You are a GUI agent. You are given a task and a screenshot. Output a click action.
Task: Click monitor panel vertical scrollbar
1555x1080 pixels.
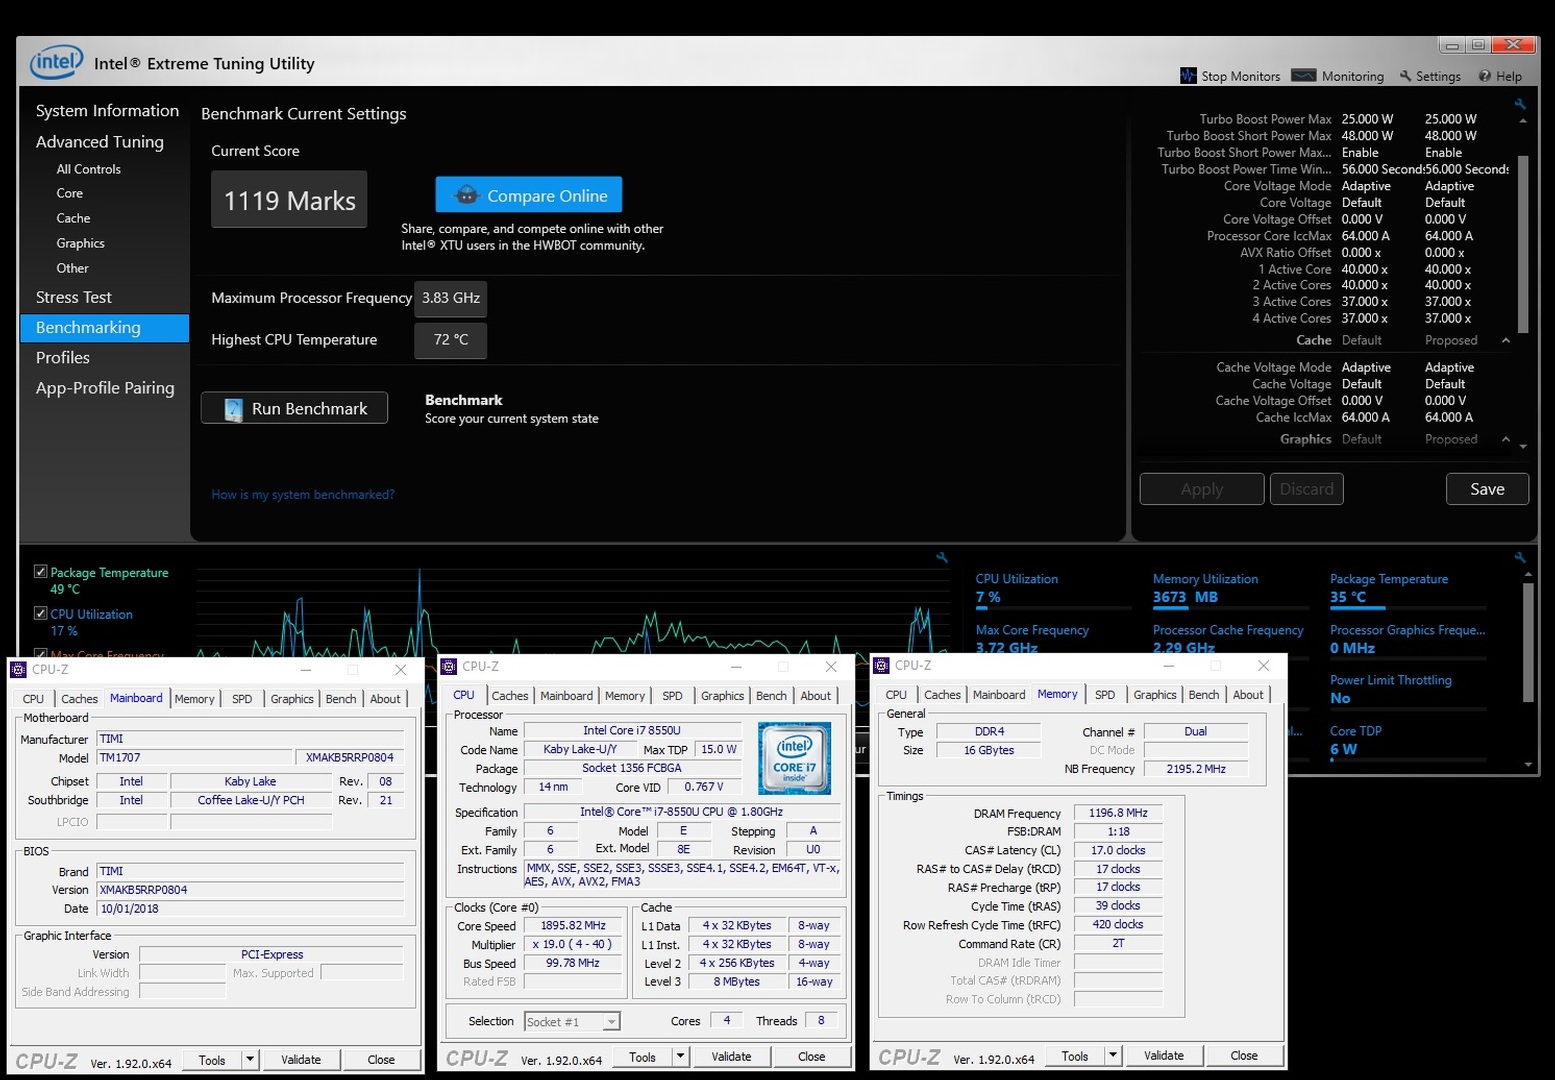1528,642
